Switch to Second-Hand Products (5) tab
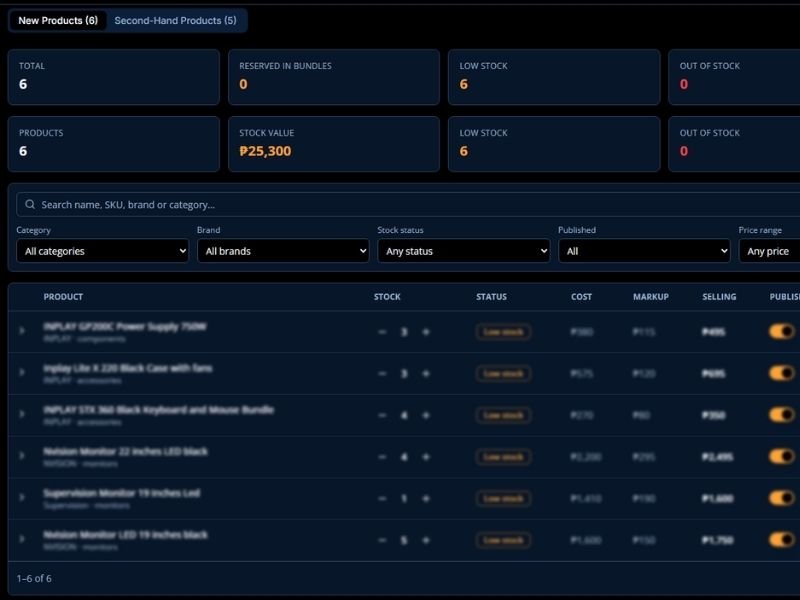The width and height of the screenshot is (800, 600). (176, 21)
